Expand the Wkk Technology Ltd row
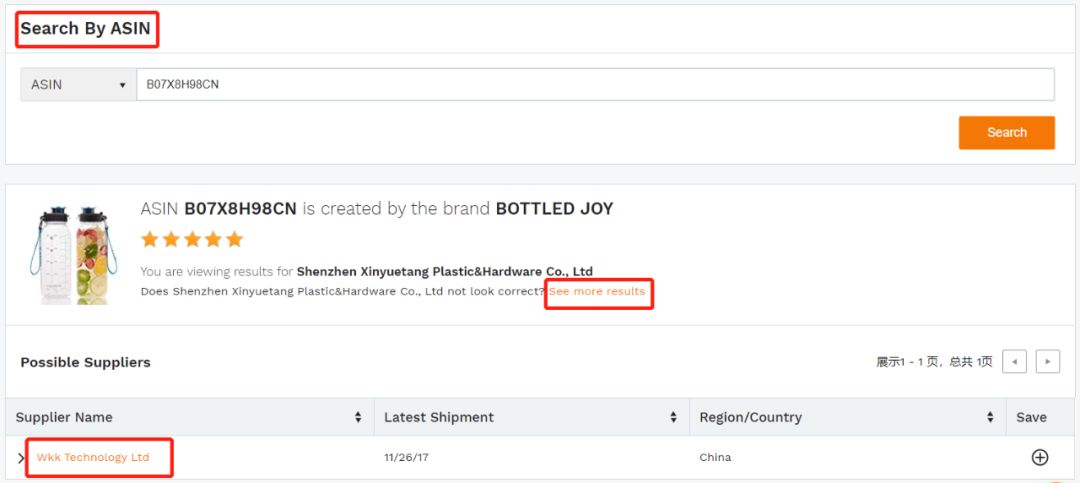Viewport: 1080px width, 483px height. tap(21, 458)
